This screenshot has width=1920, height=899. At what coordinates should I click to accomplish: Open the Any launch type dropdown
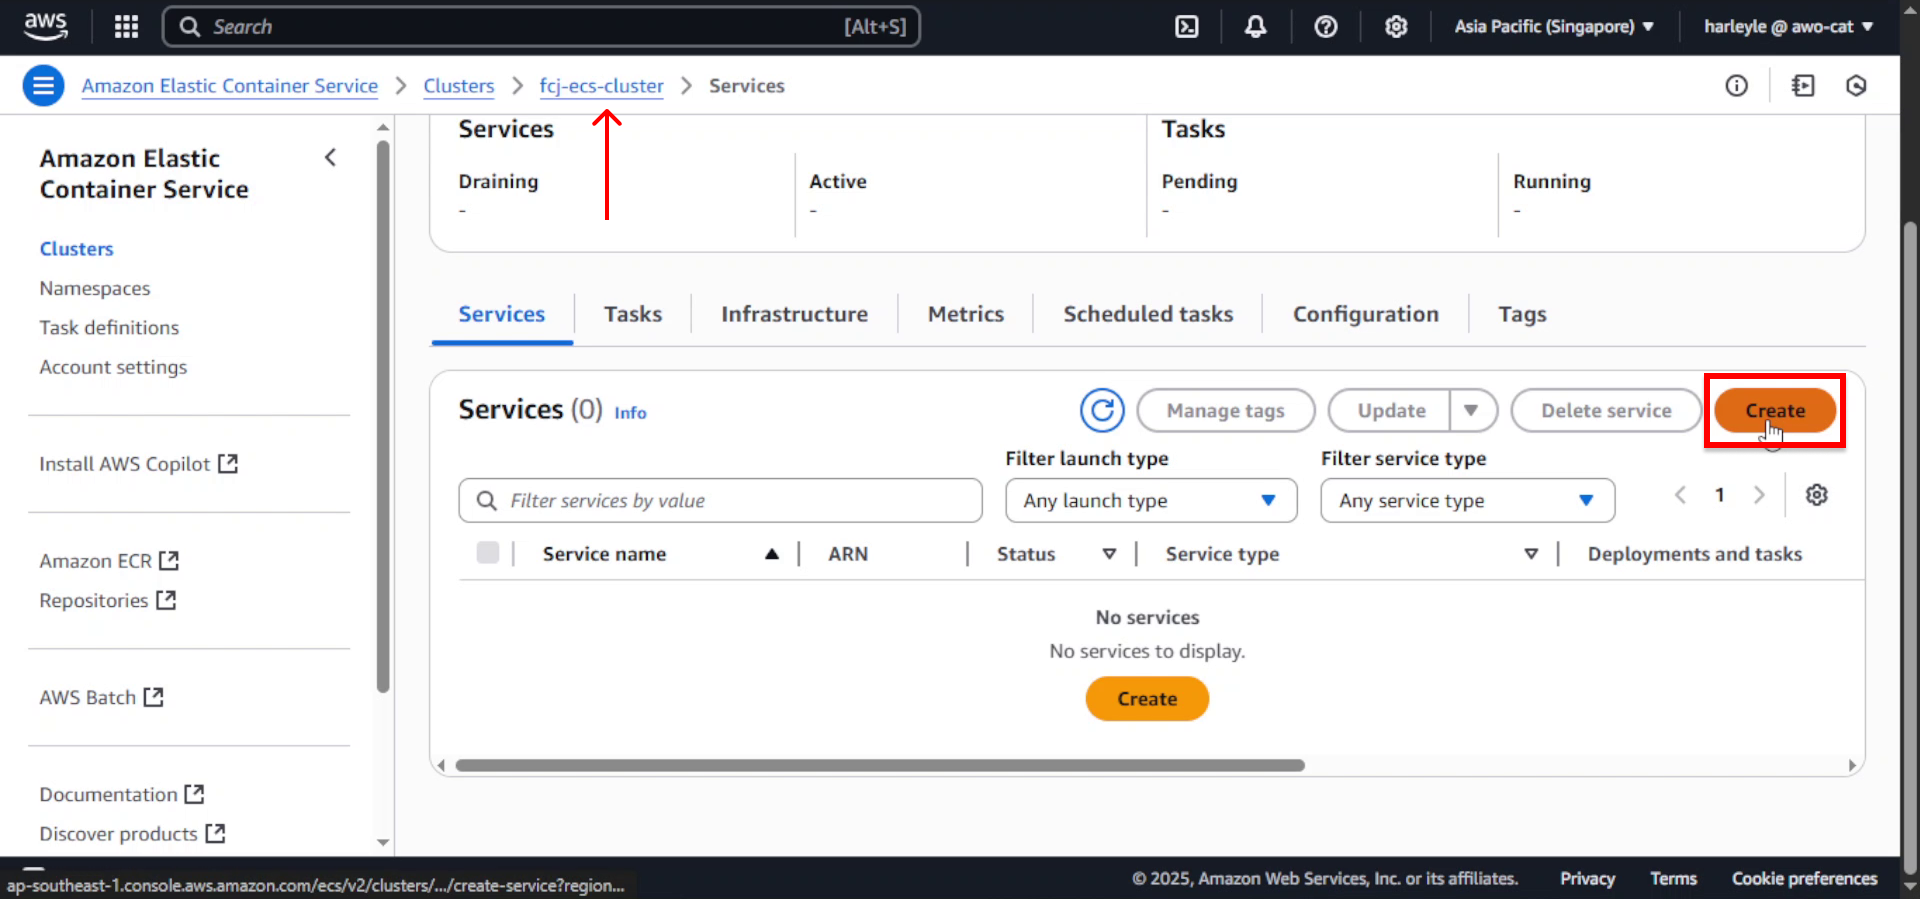tap(1151, 500)
